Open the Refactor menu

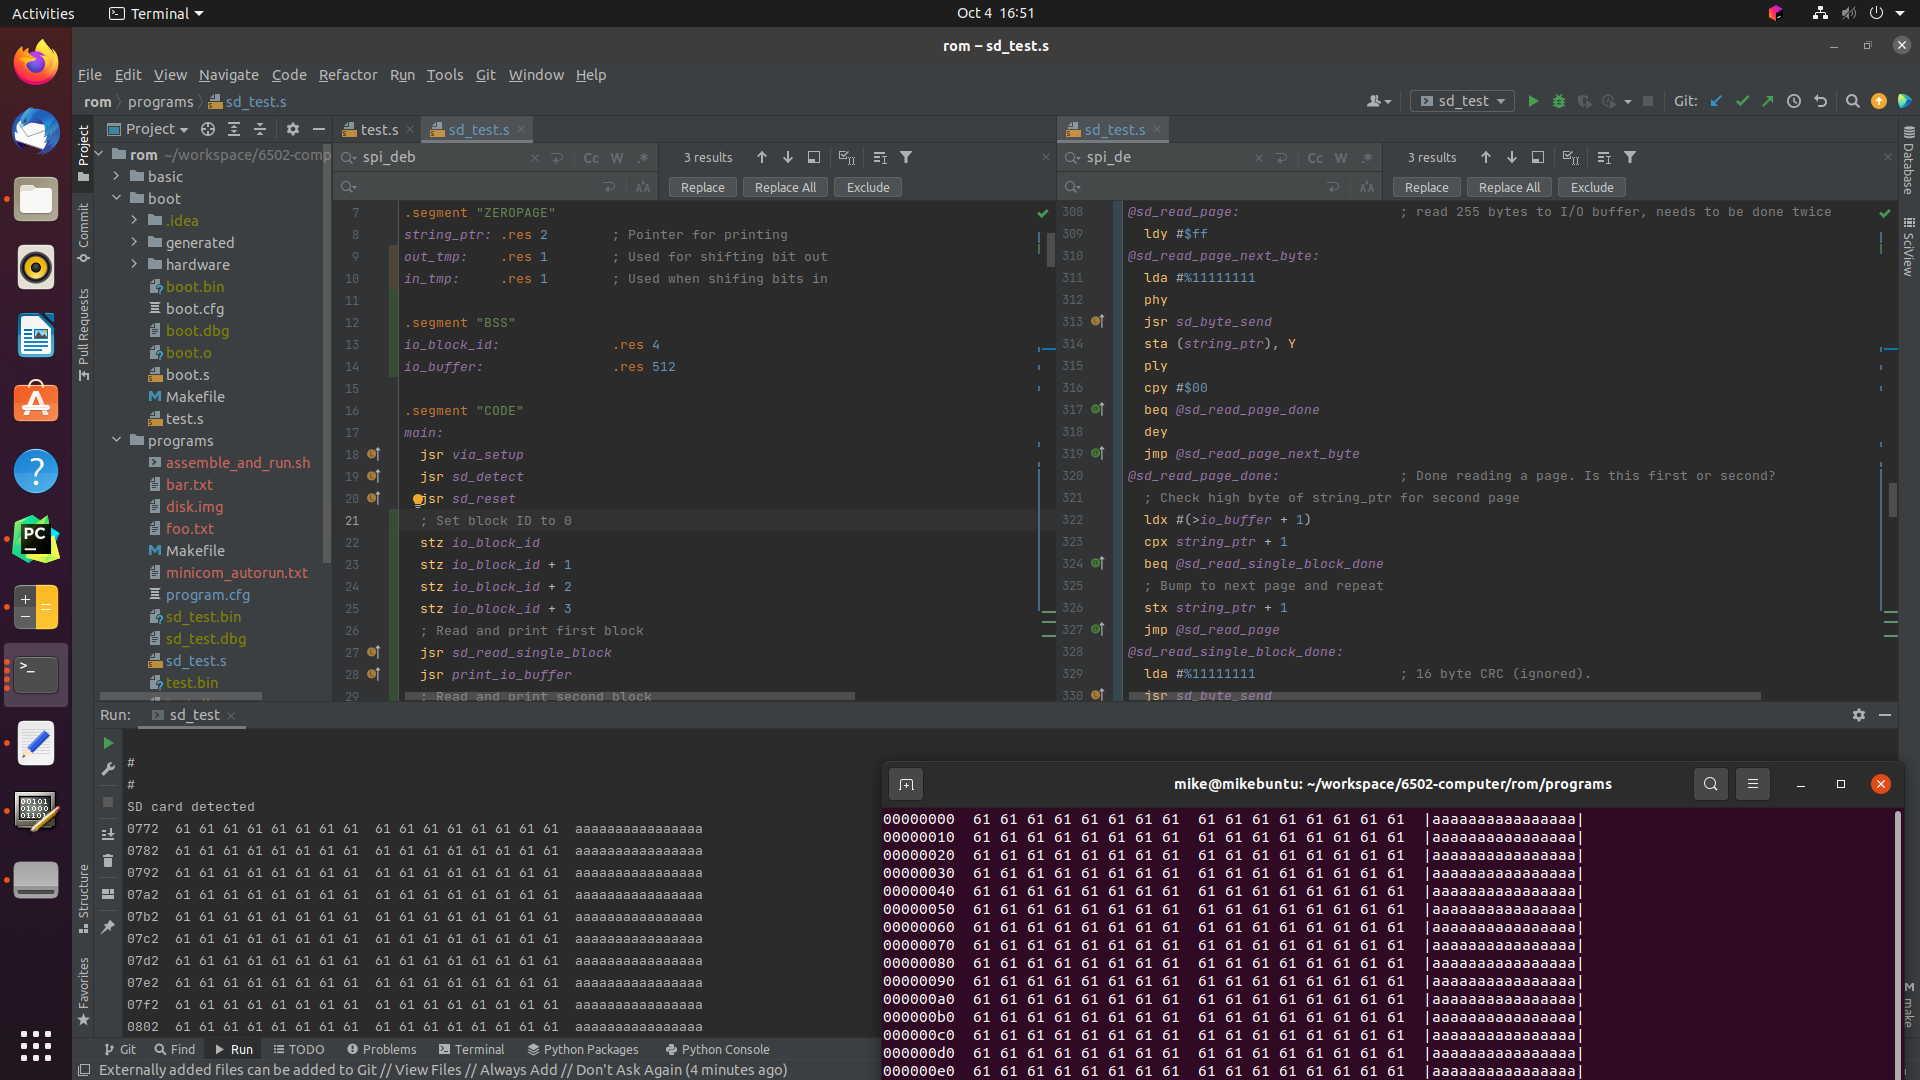(347, 75)
